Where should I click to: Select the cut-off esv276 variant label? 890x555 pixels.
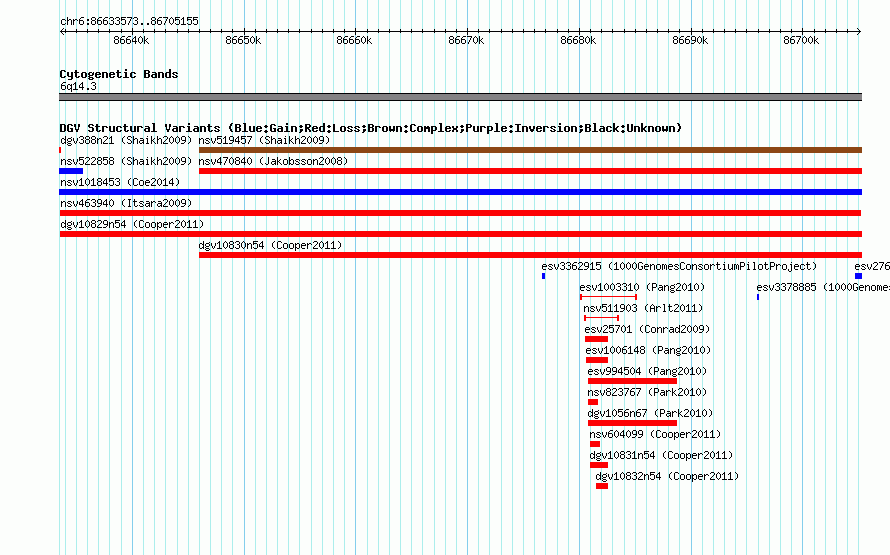tap(872, 266)
